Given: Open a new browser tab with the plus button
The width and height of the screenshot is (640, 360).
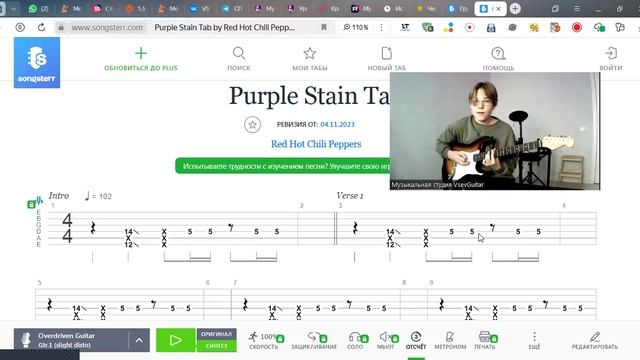Looking at the screenshot, I should coord(515,9).
